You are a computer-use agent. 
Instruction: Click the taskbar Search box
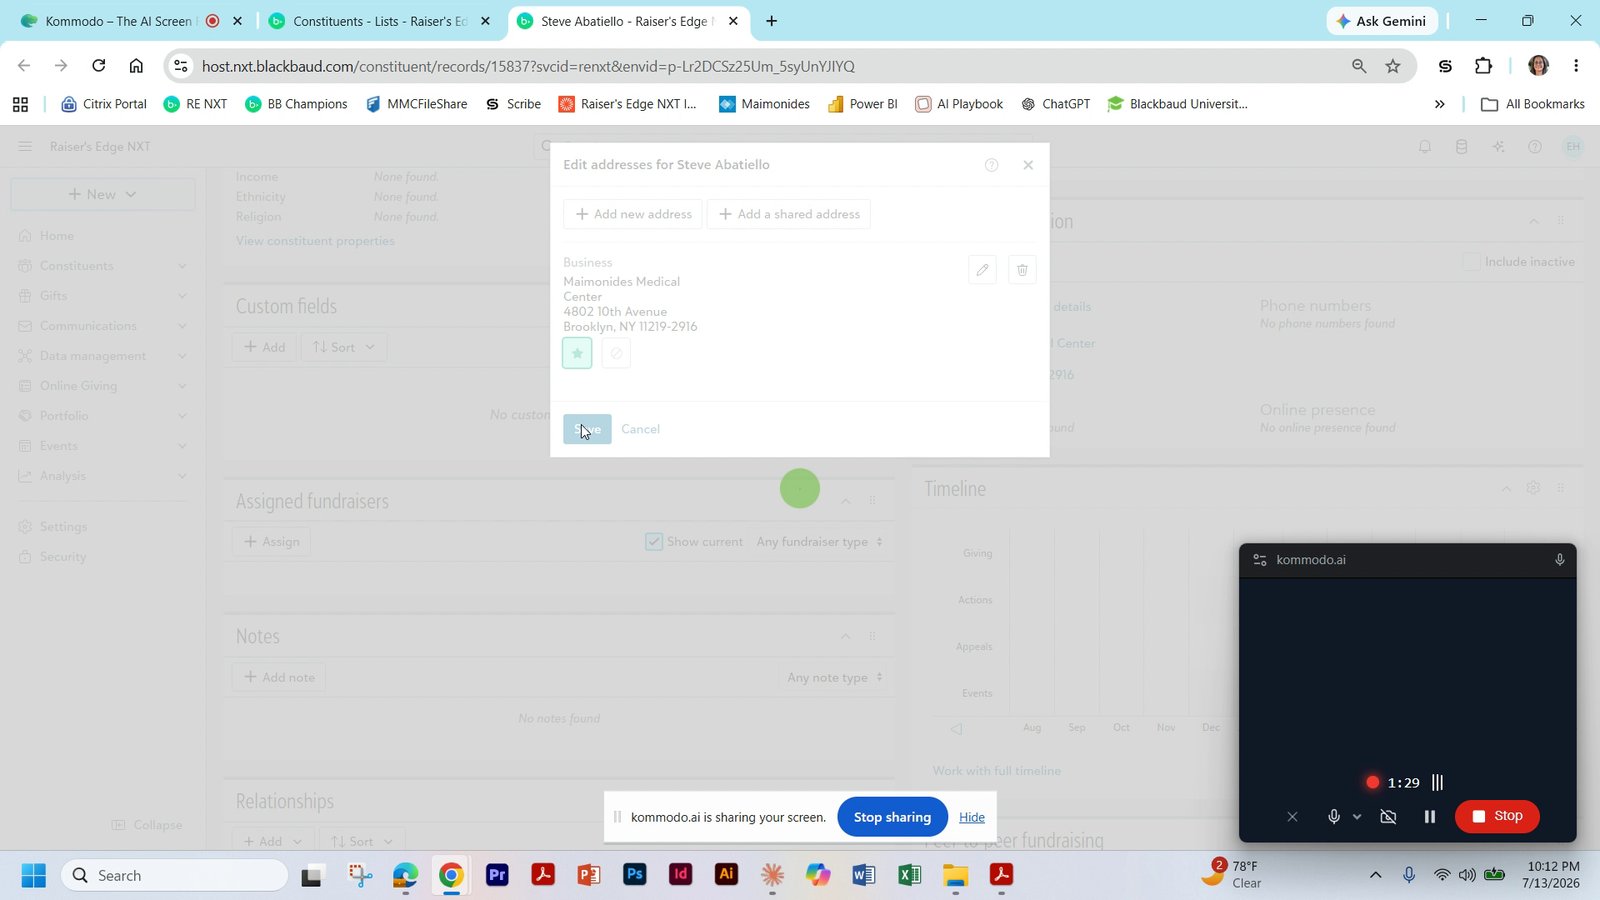tap(175, 876)
